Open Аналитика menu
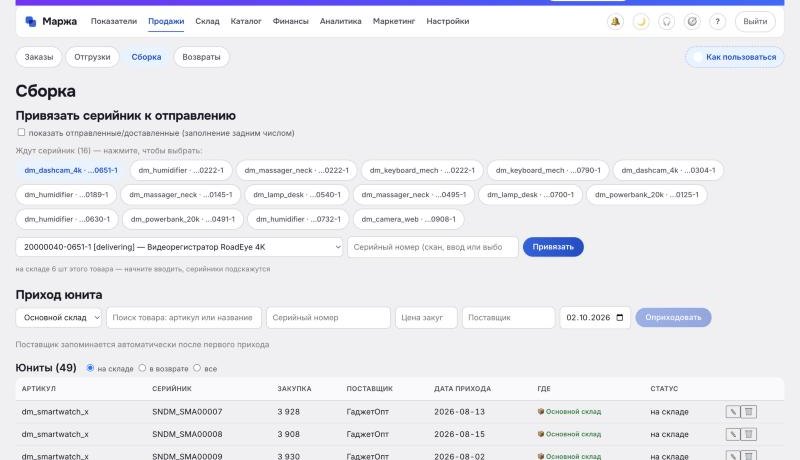 point(340,21)
